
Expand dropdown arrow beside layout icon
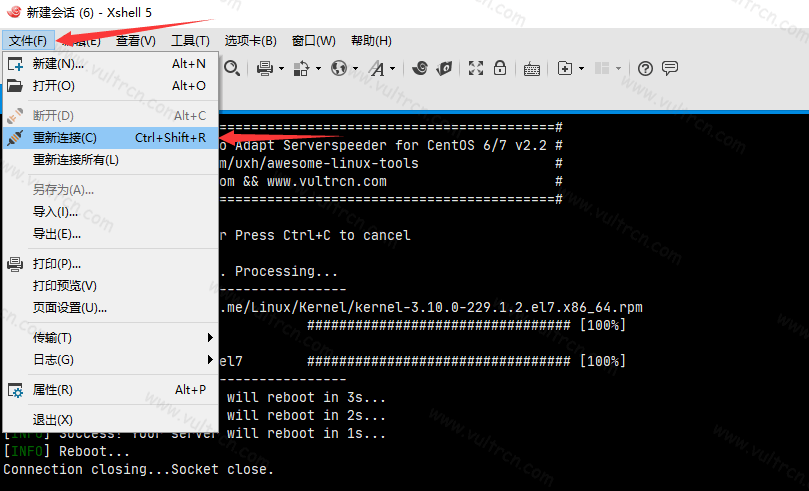pos(618,69)
